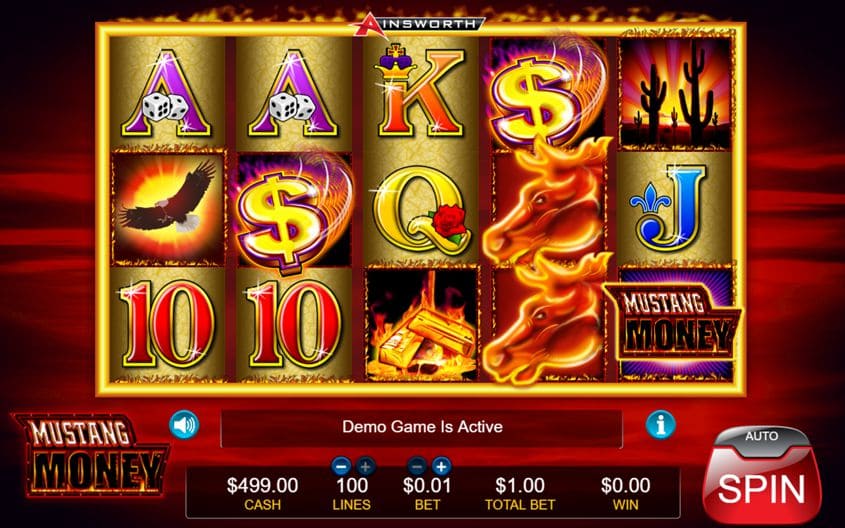This screenshot has width=845, height=528.
Task: Open the game info paytable icon
Action: pos(660,425)
